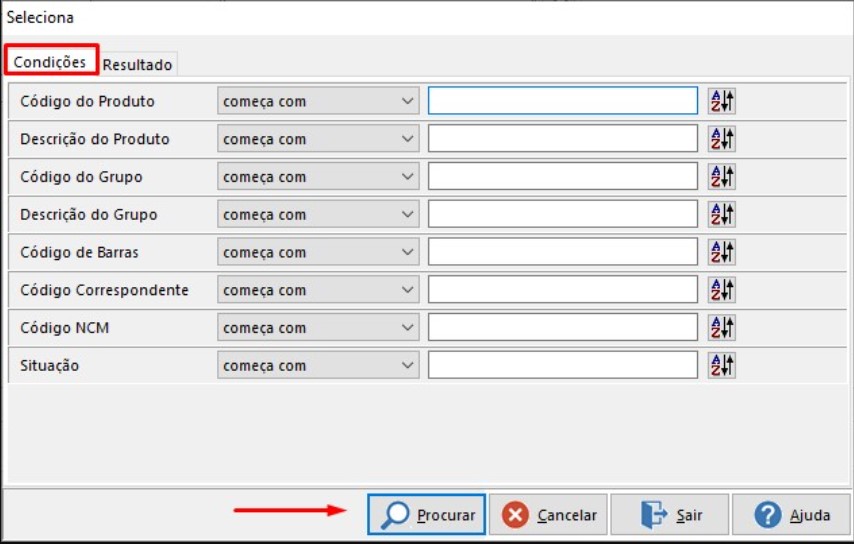Switch to the Resultado tab
Viewport: 854px width, 544px height.
tap(137, 64)
